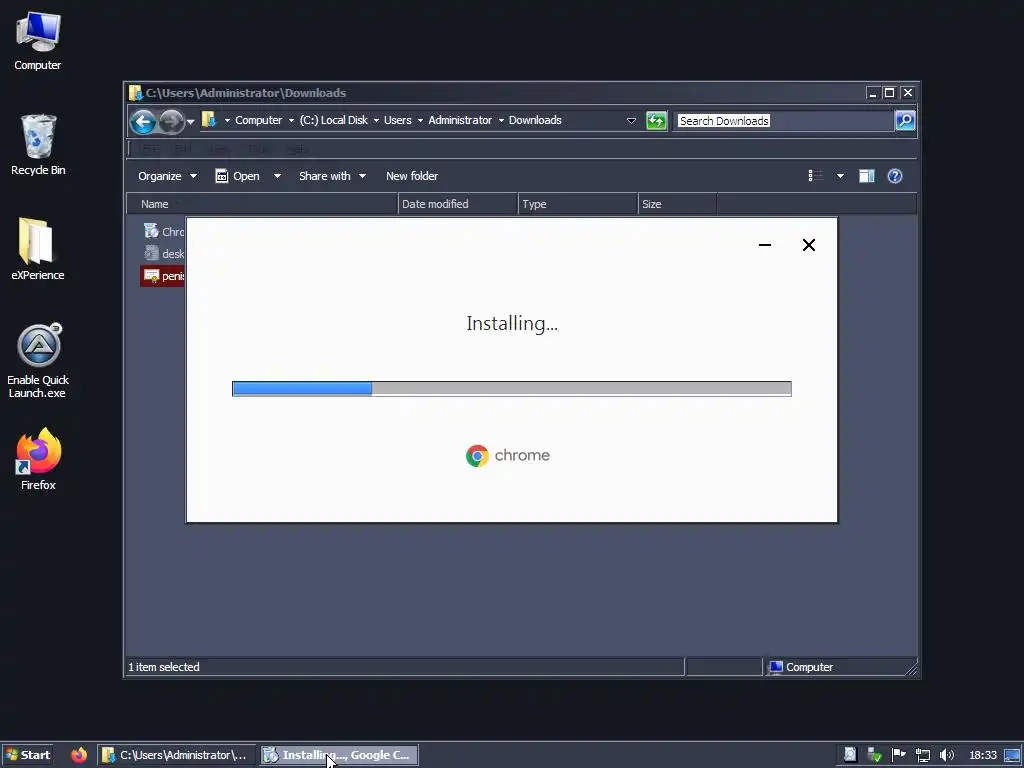Screen dimensions: 1024x768
Task: Click the Open command in toolbar
Action: 238,176
